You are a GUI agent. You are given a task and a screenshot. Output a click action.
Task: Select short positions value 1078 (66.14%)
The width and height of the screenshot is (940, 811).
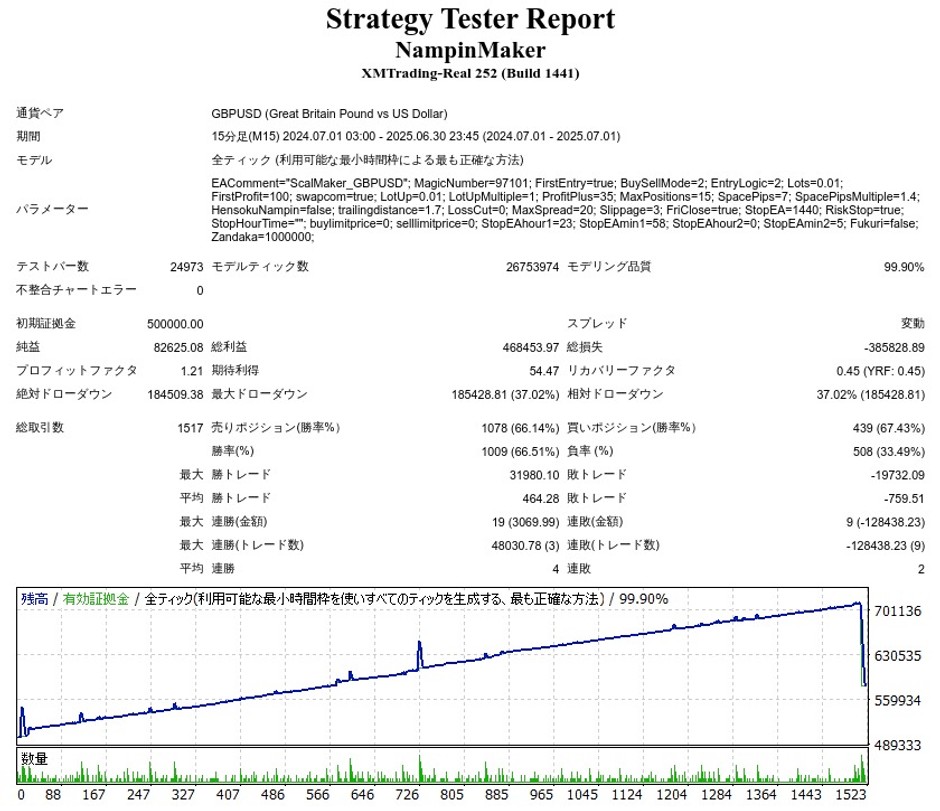[520, 428]
